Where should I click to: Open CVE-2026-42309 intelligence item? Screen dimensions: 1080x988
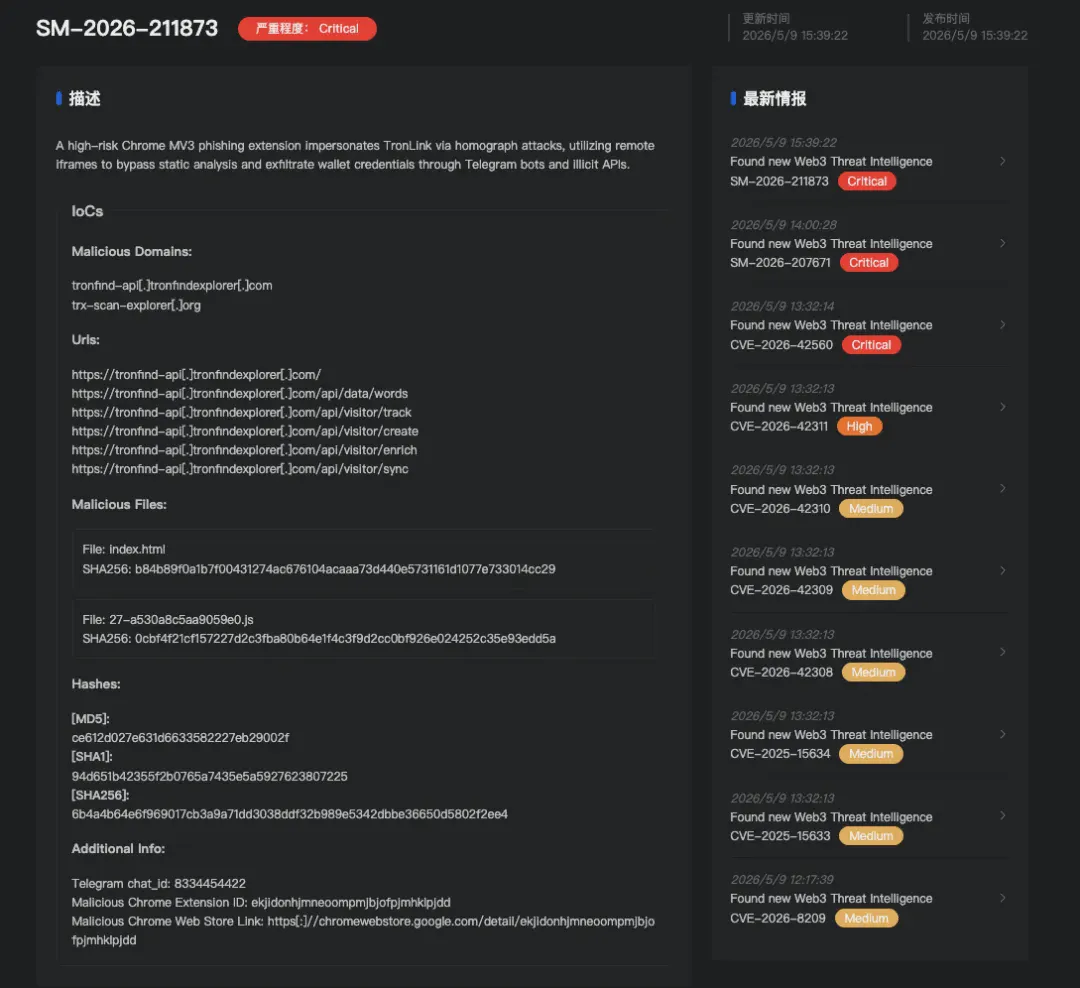pyautogui.click(x=869, y=571)
